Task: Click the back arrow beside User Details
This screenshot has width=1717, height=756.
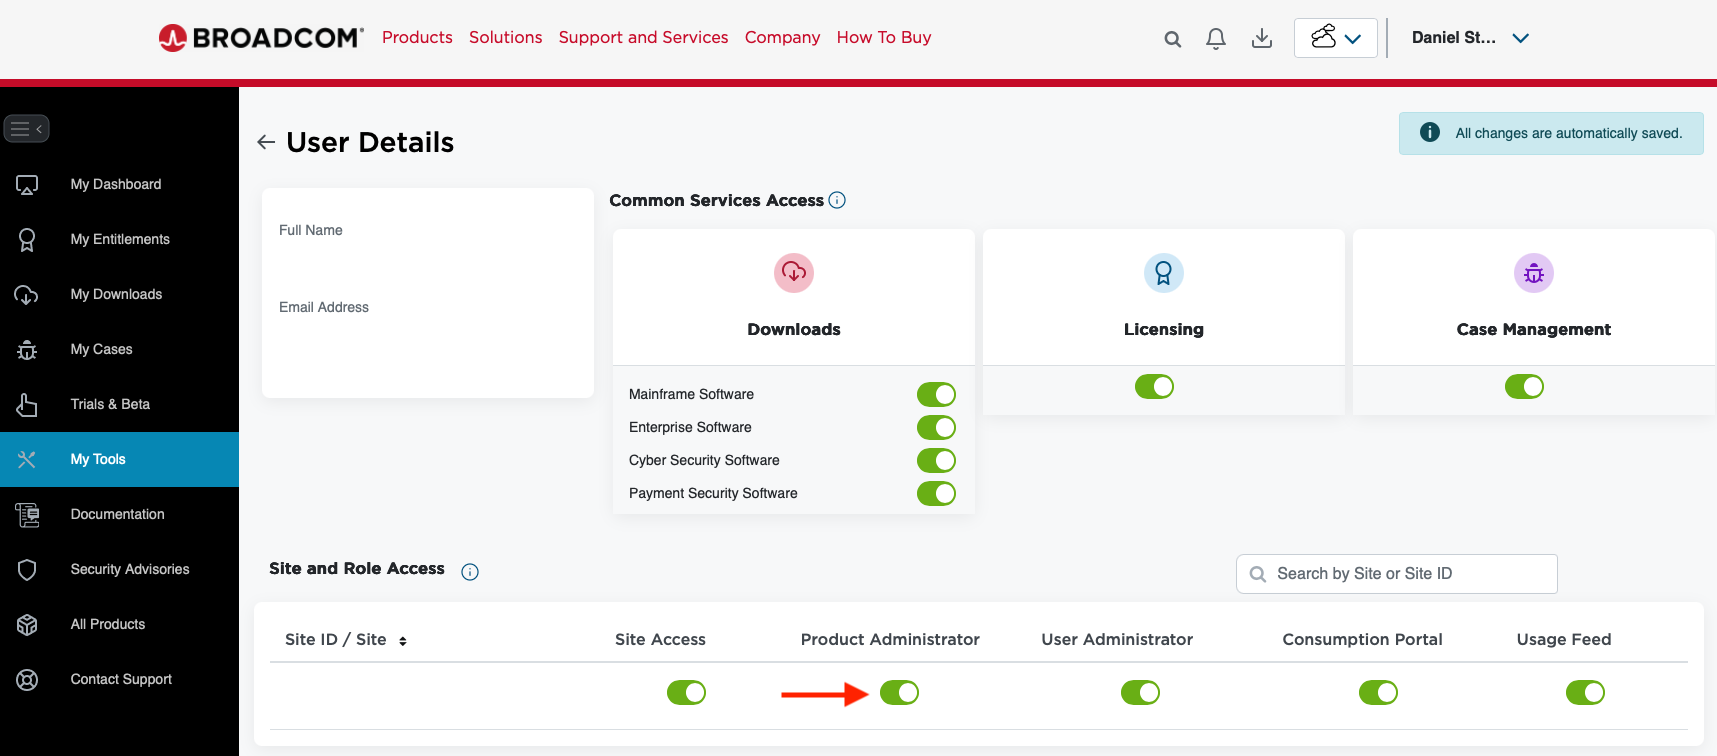Action: pos(266,142)
